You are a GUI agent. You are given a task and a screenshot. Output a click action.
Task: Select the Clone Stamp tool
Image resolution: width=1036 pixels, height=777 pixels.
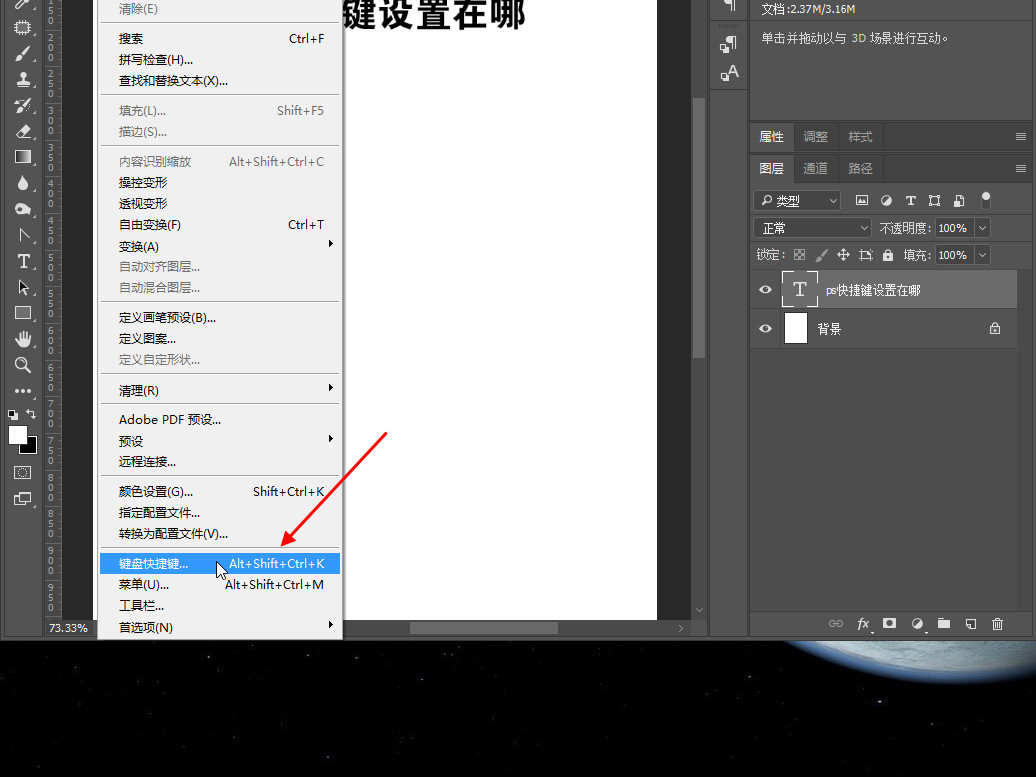[x=22, y=80]
